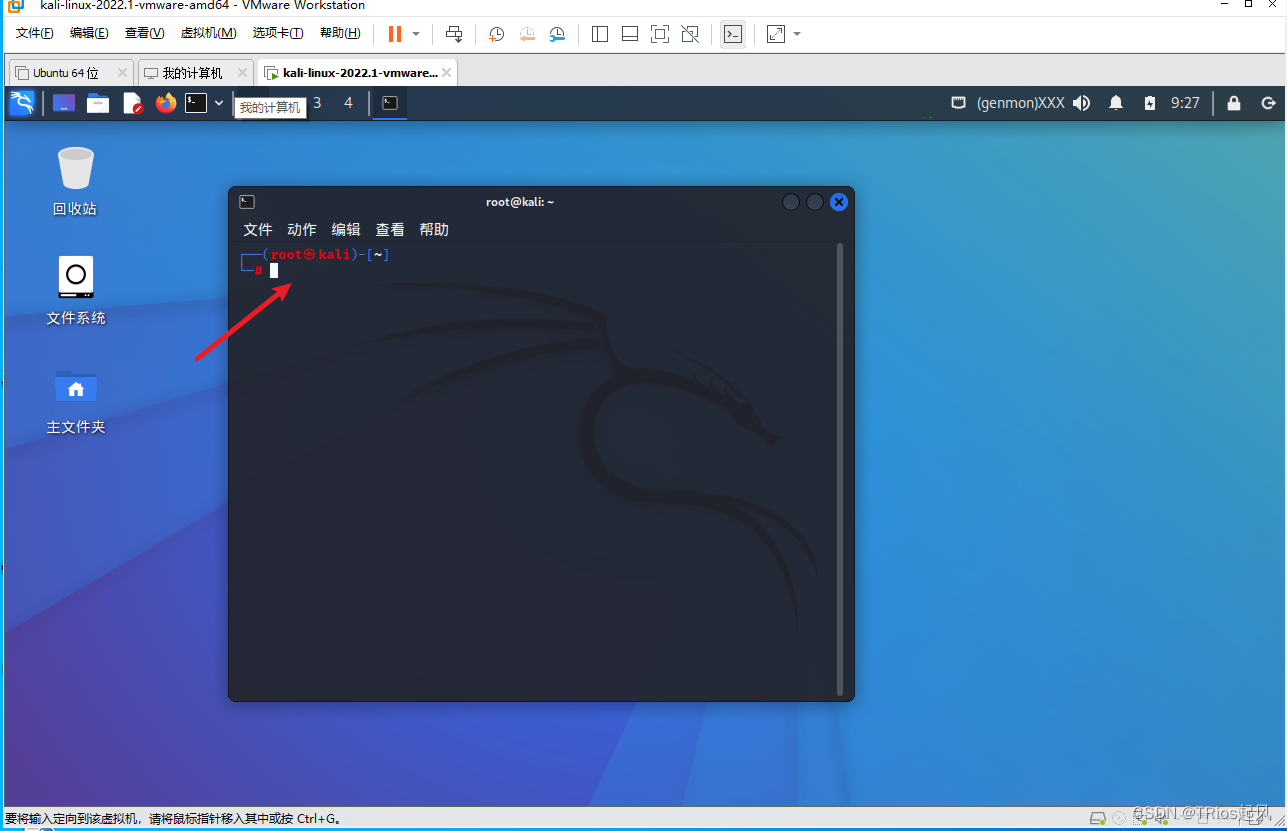Open the Kali applications menu dragon icon

[x=22, y=103]
